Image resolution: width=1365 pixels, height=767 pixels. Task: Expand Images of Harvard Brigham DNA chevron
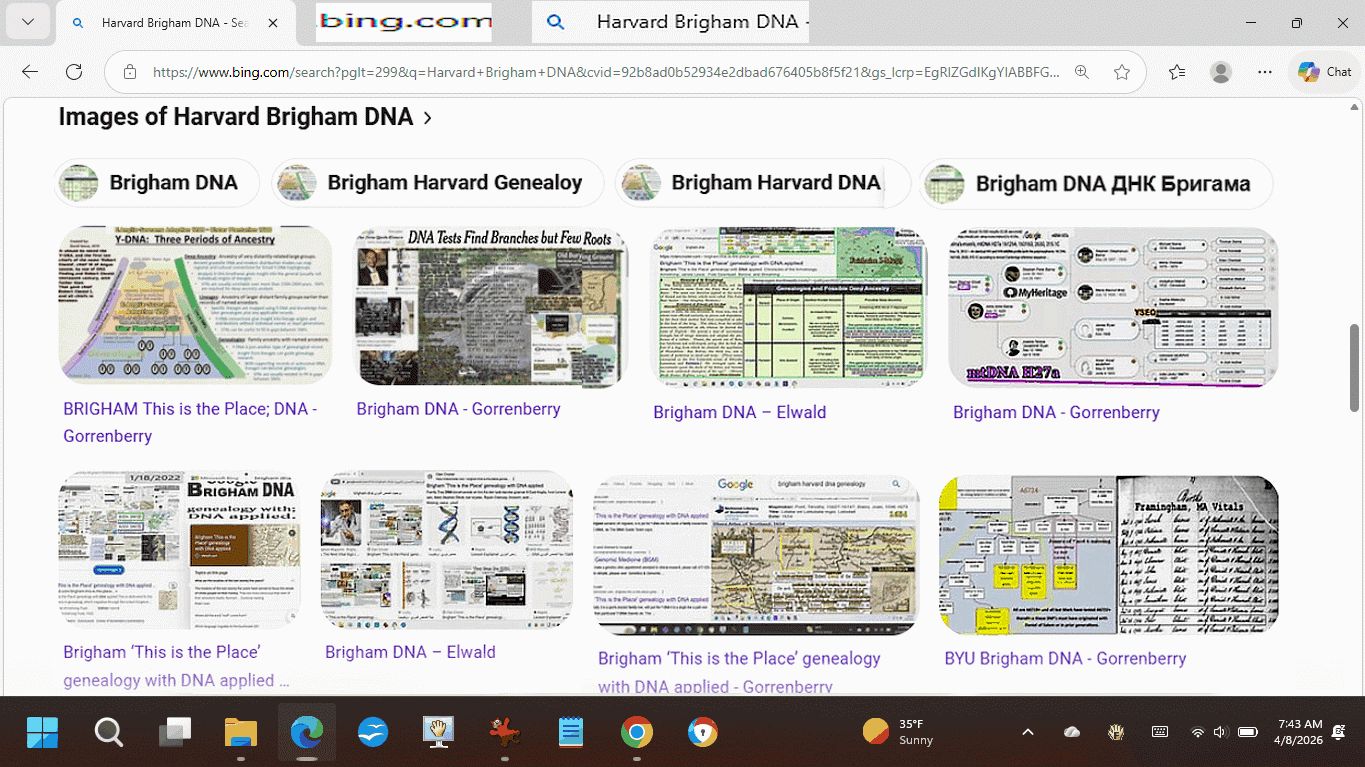(x=428, y=118)
